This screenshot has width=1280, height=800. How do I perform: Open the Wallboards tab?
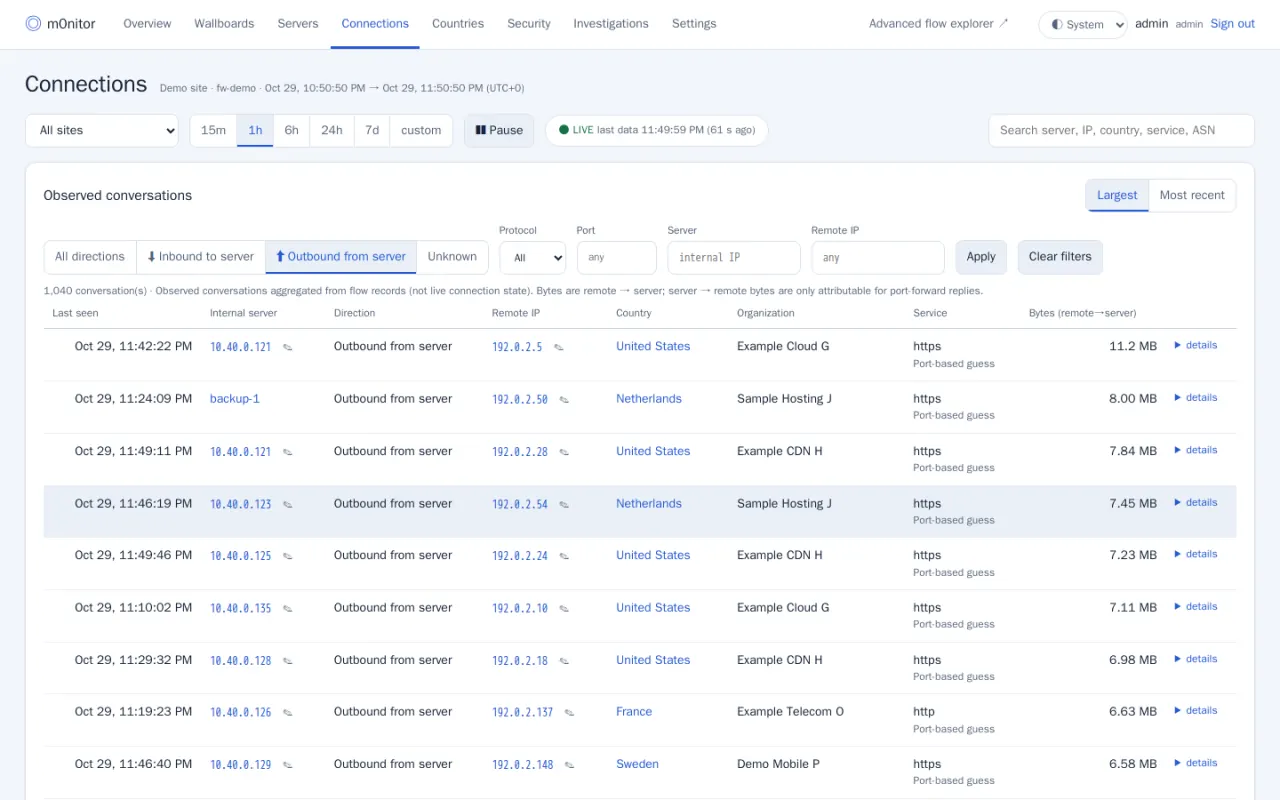(224, 24)
